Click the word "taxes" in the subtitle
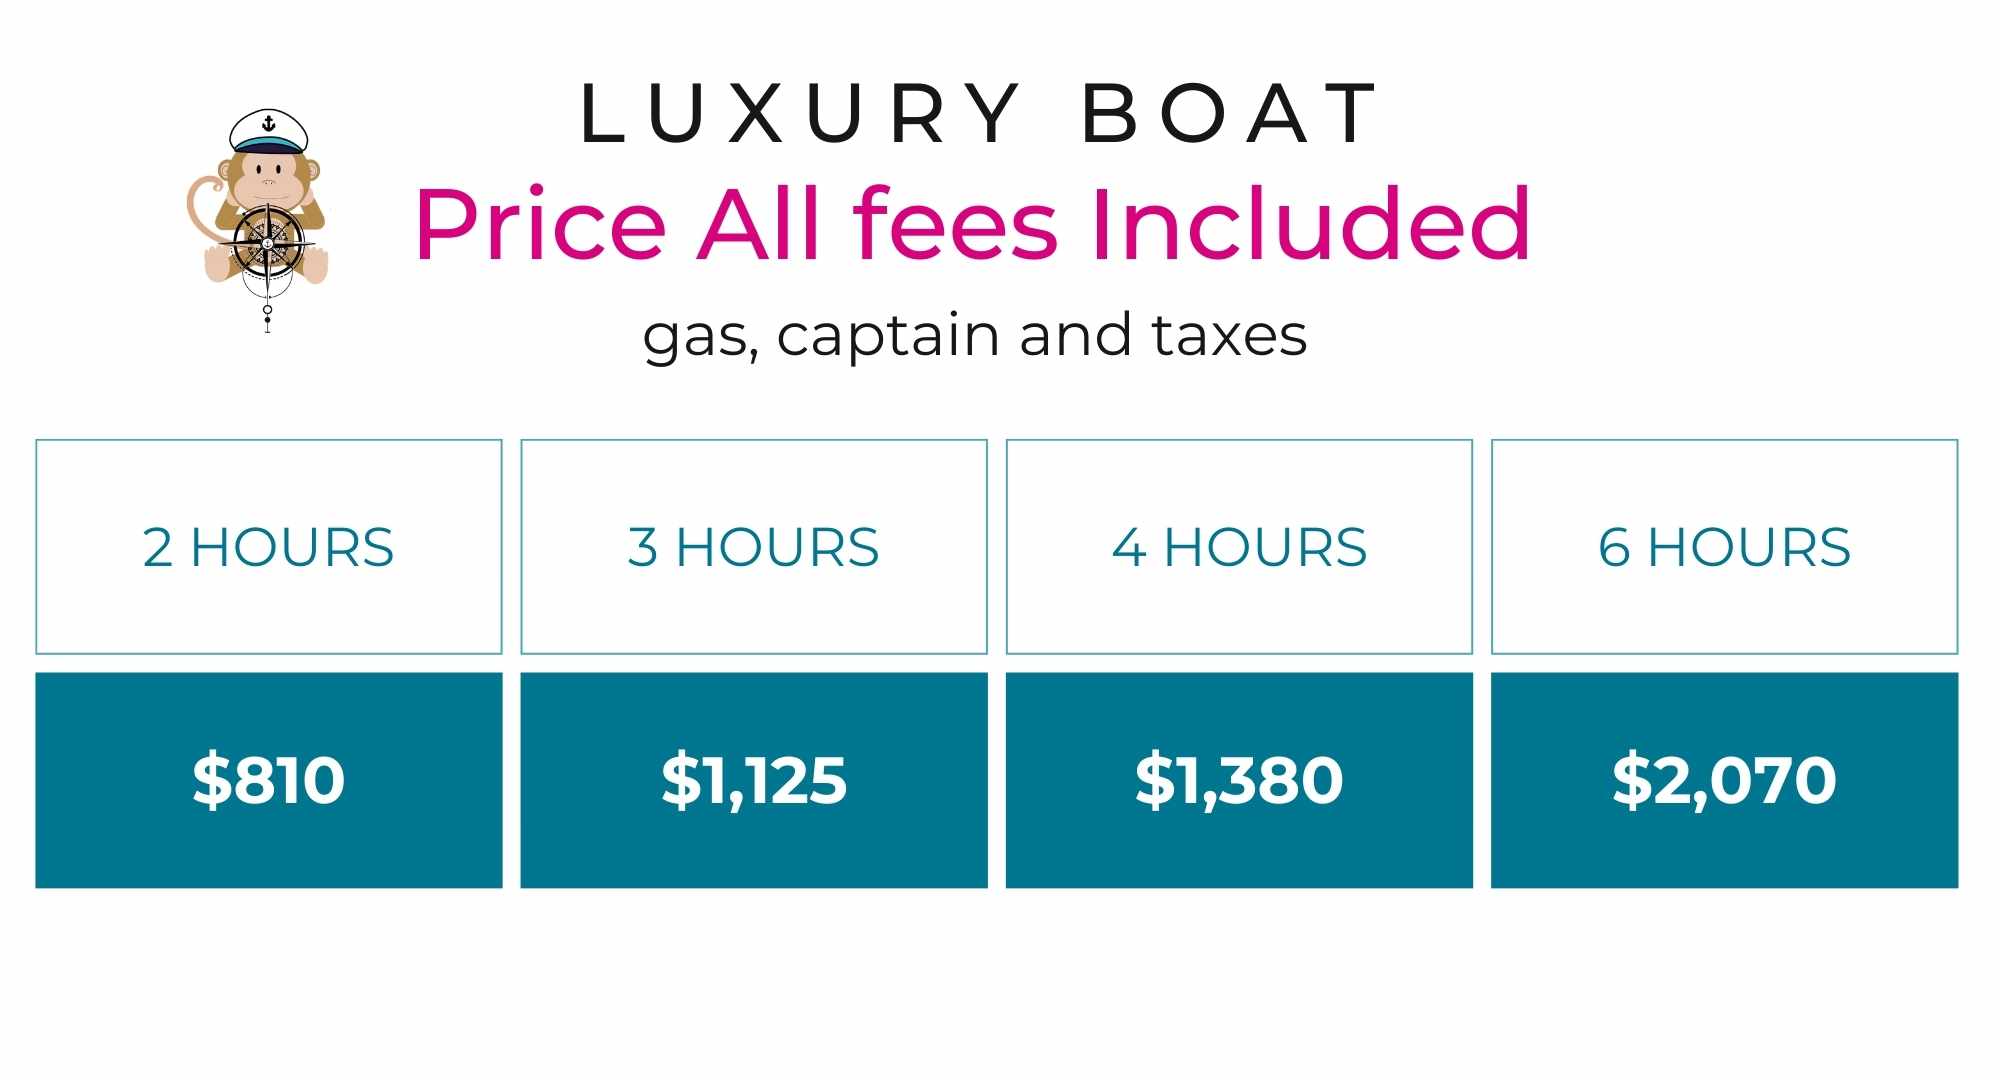 (1229, 335)
